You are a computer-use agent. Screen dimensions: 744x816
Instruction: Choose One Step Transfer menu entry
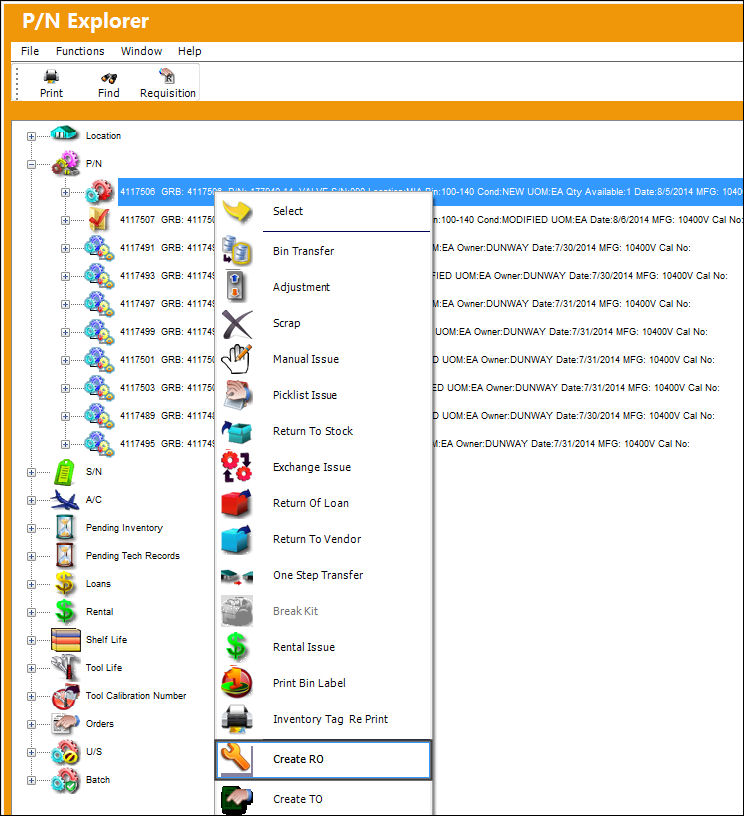[x=323, y=575]
